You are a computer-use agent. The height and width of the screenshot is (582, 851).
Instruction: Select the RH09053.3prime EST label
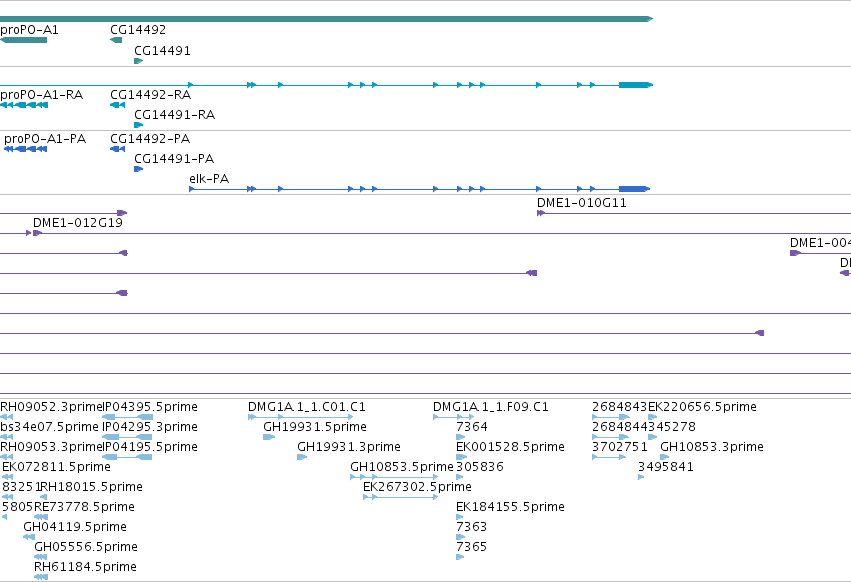click(x=50, y=447)
